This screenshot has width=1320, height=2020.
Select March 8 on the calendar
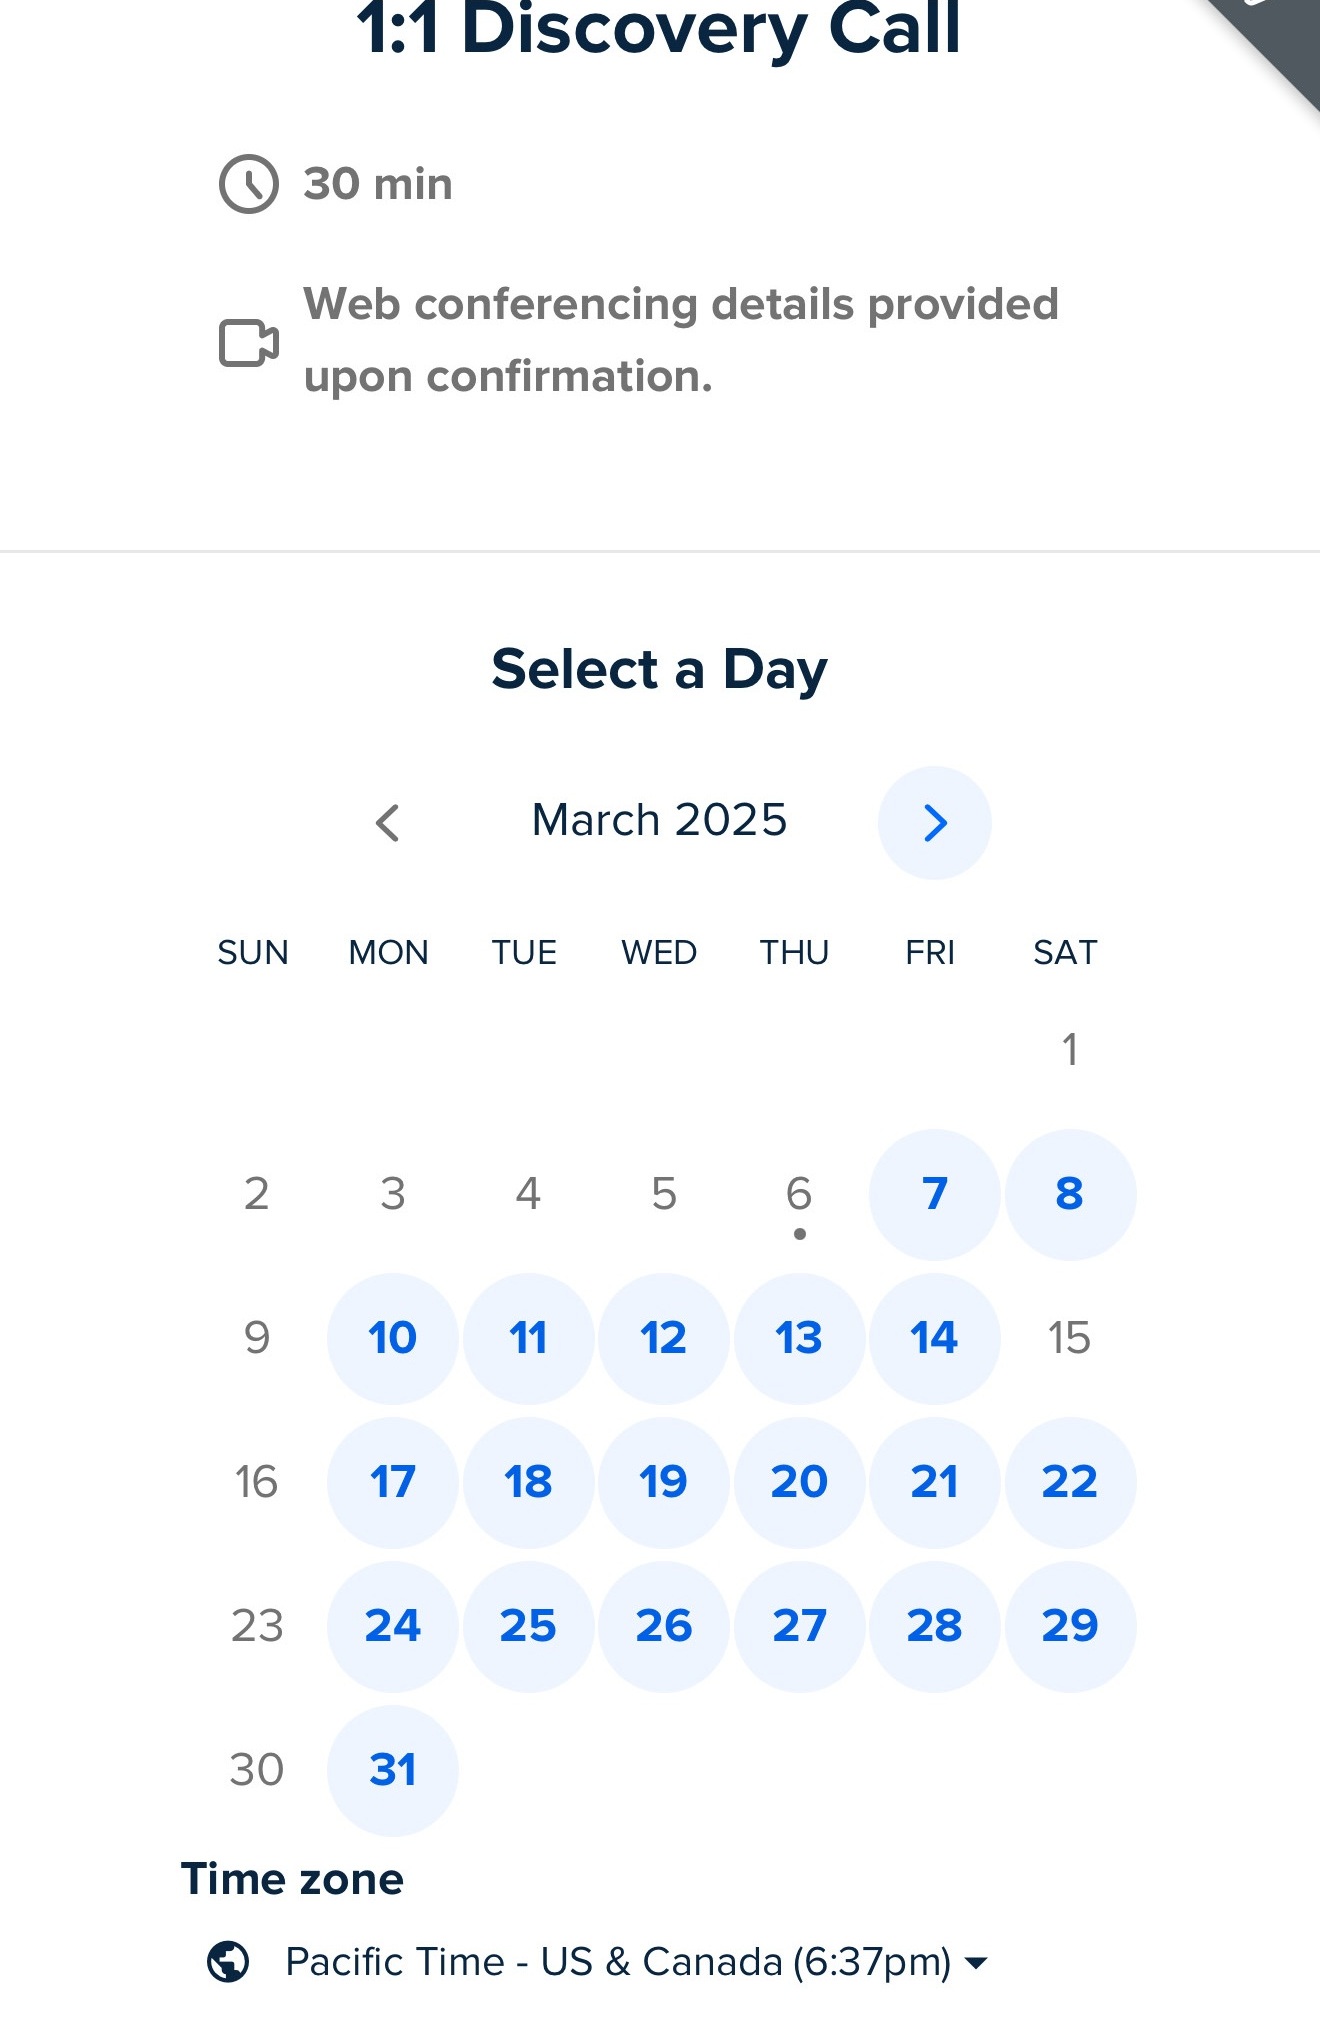[1069, 1194]
